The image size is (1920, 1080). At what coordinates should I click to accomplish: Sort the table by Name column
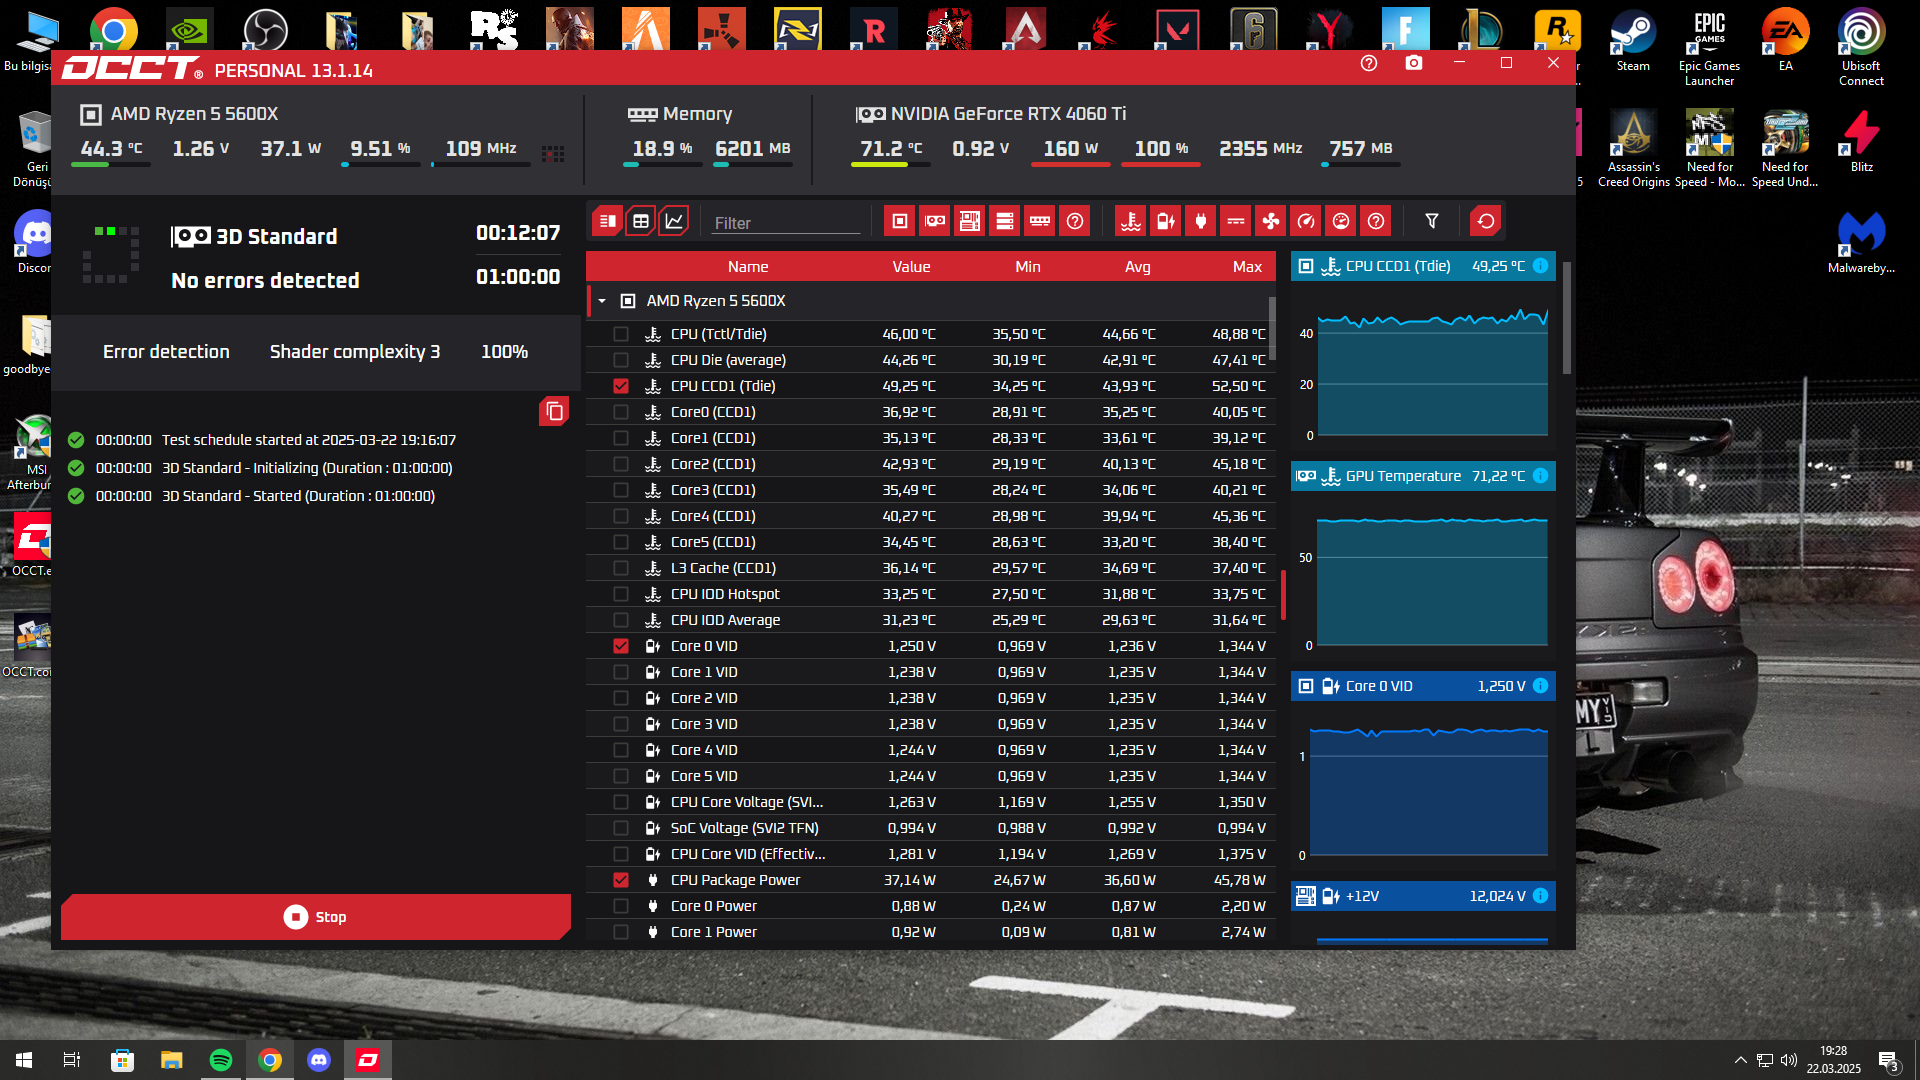point(747,267)
